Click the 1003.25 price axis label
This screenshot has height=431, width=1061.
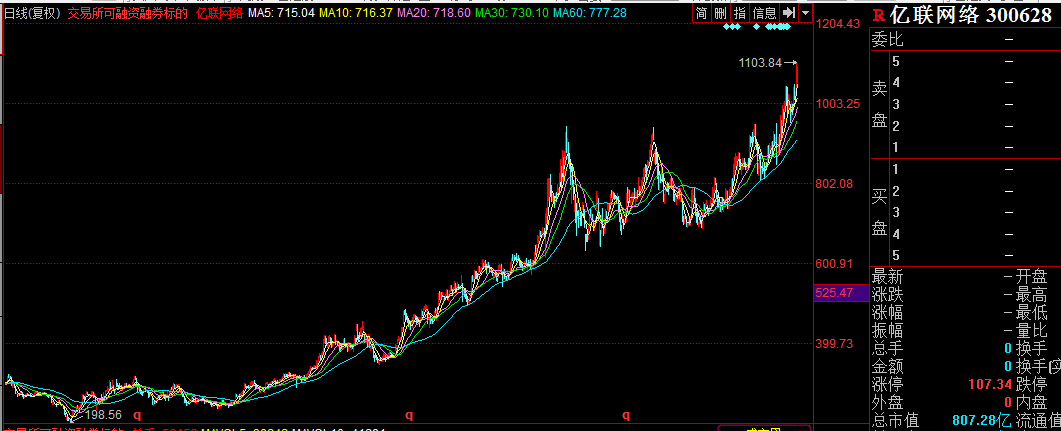(838, 104)
